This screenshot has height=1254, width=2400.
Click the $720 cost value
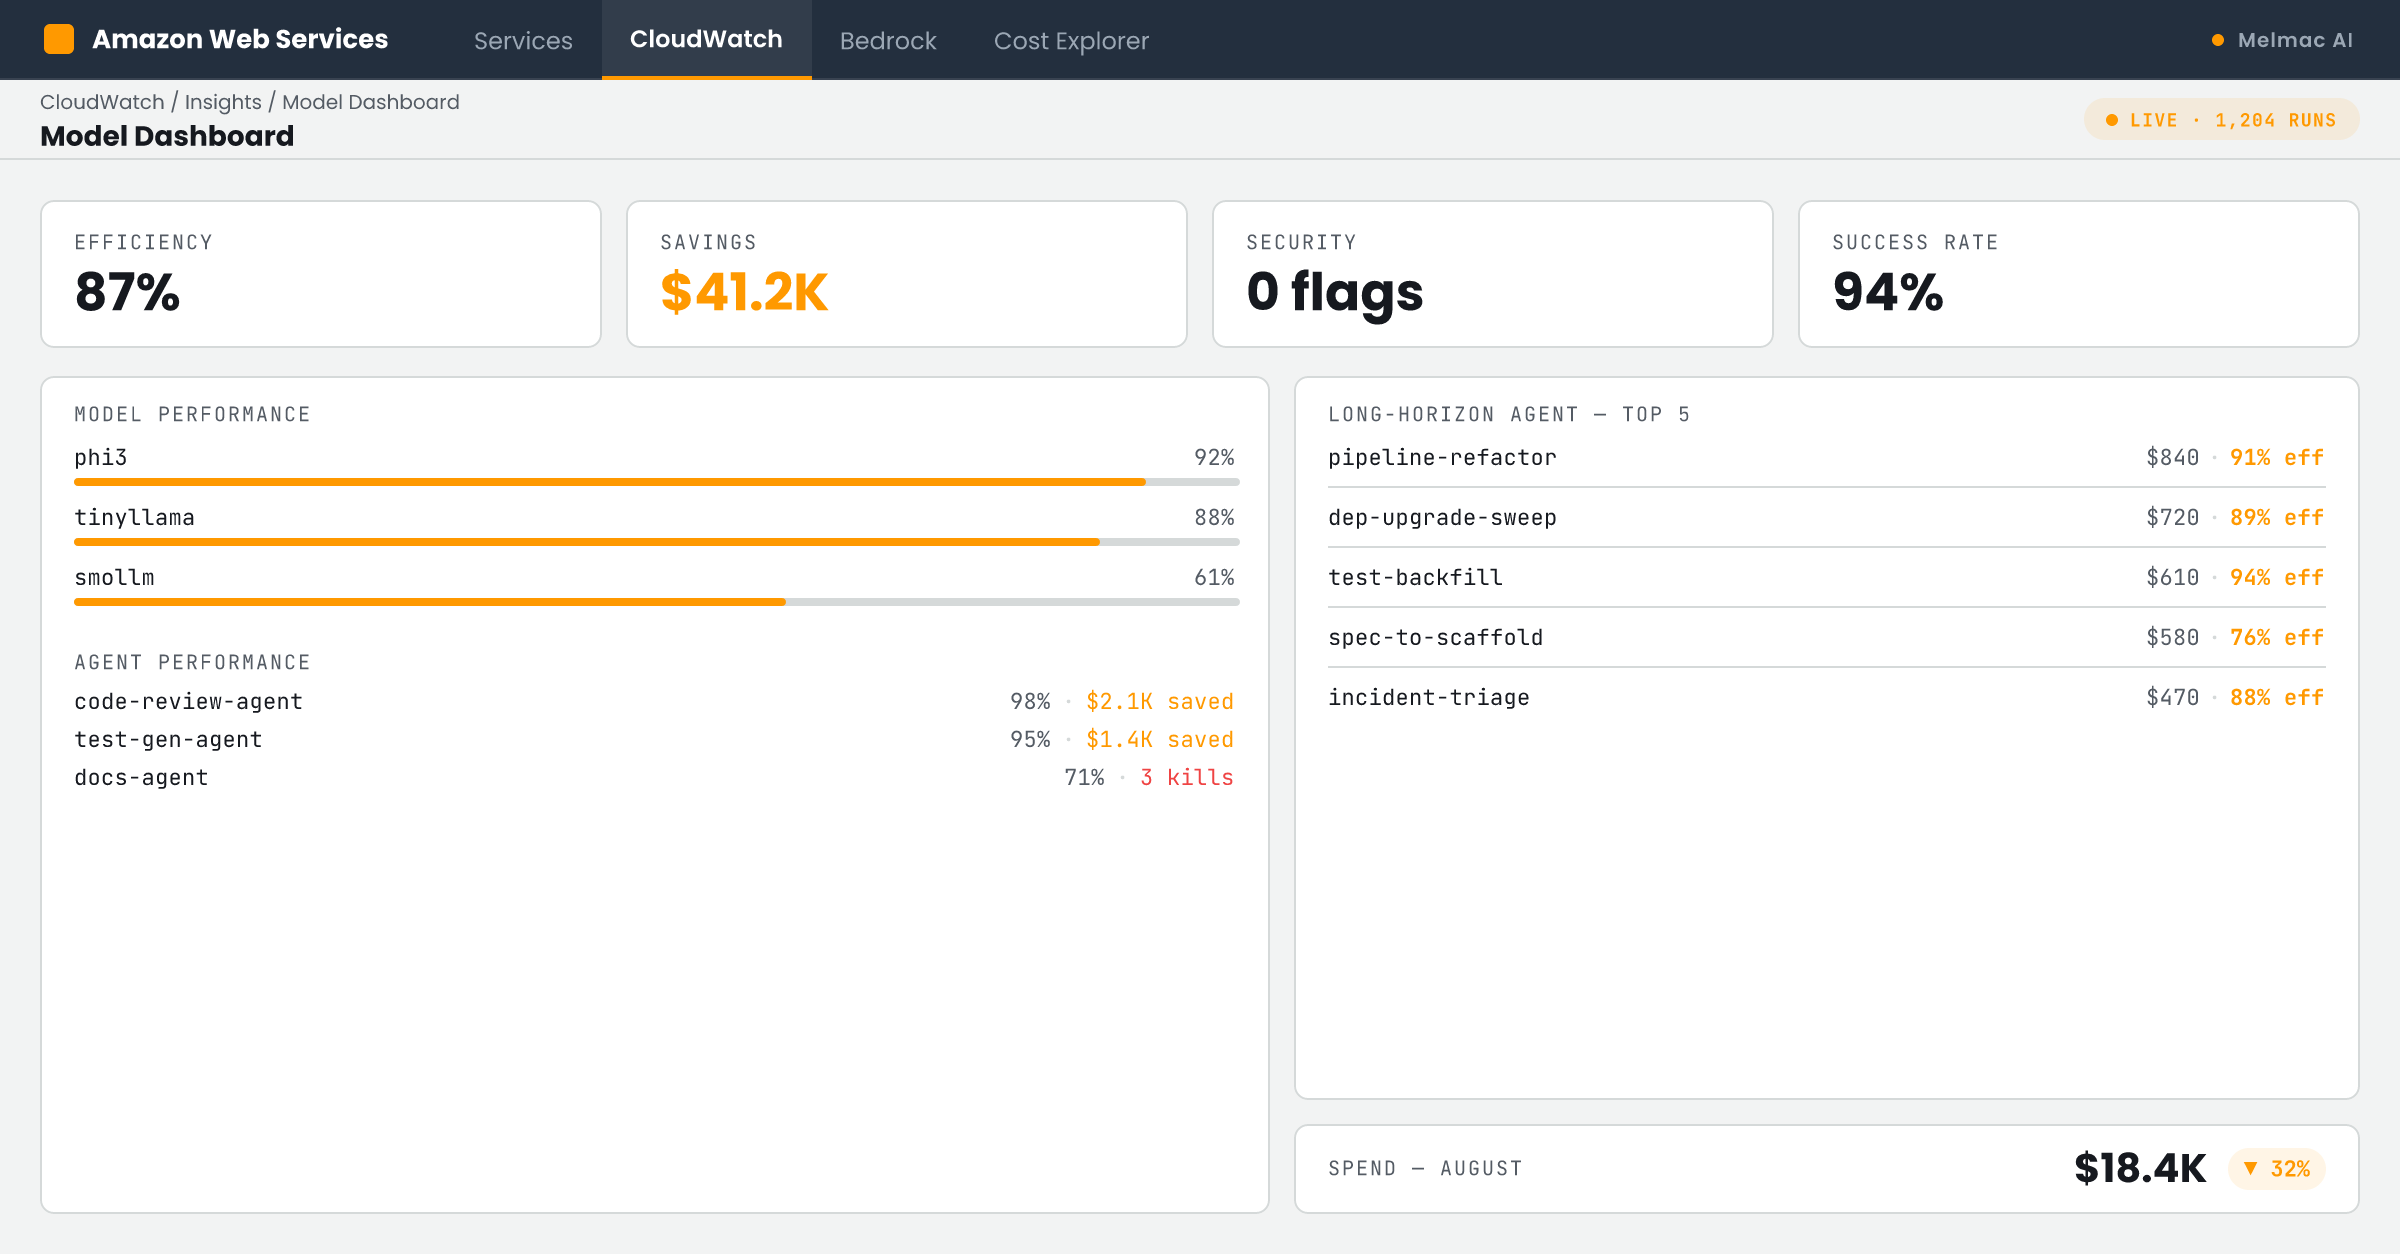click(2172, 518)
